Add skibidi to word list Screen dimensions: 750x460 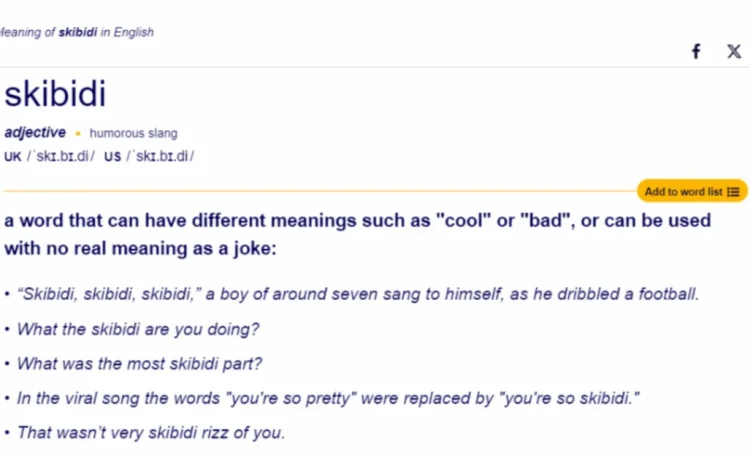click(x=692, y=191)
